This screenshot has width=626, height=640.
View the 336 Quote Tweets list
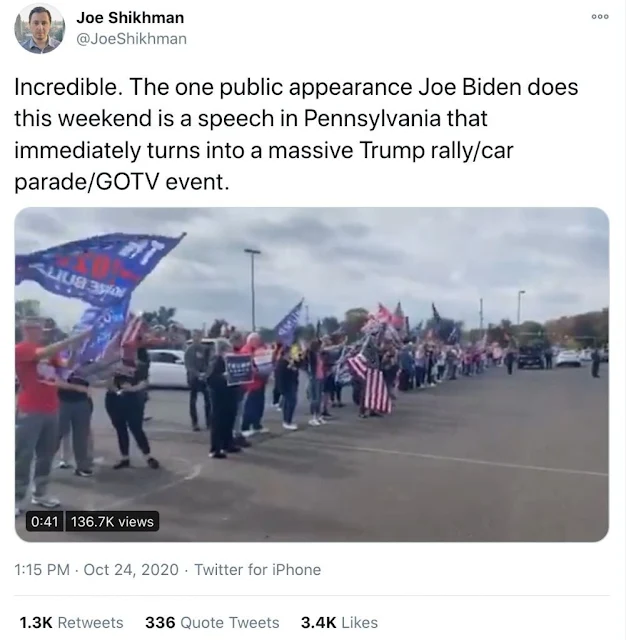tap(212, 622)
